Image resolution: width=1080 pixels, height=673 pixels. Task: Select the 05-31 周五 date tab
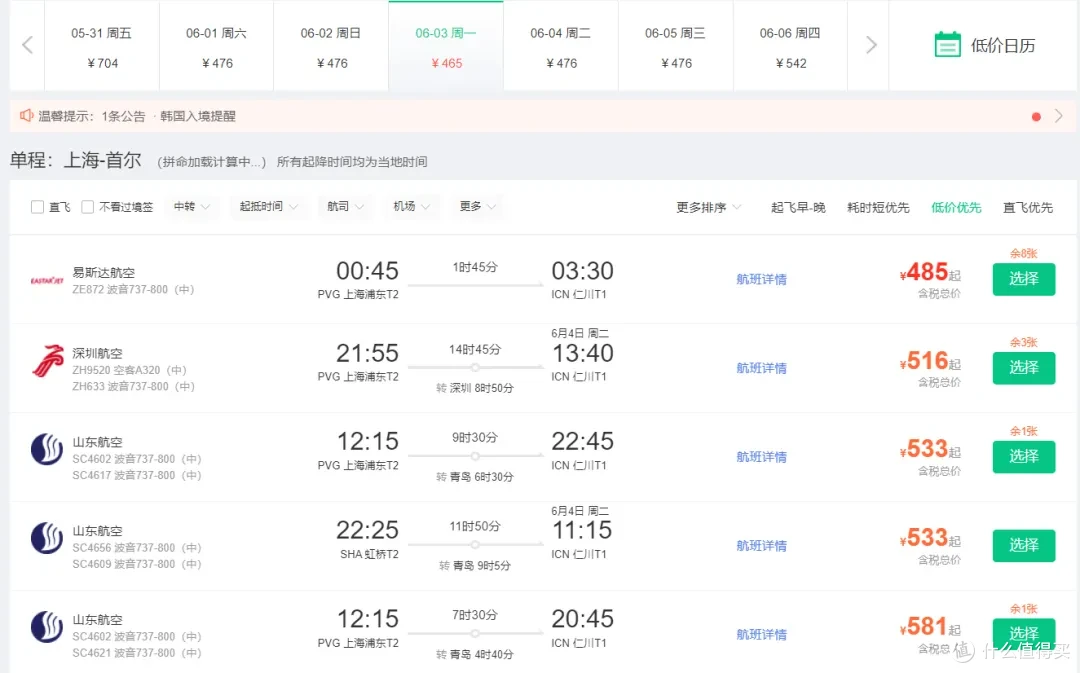(102, 47)
